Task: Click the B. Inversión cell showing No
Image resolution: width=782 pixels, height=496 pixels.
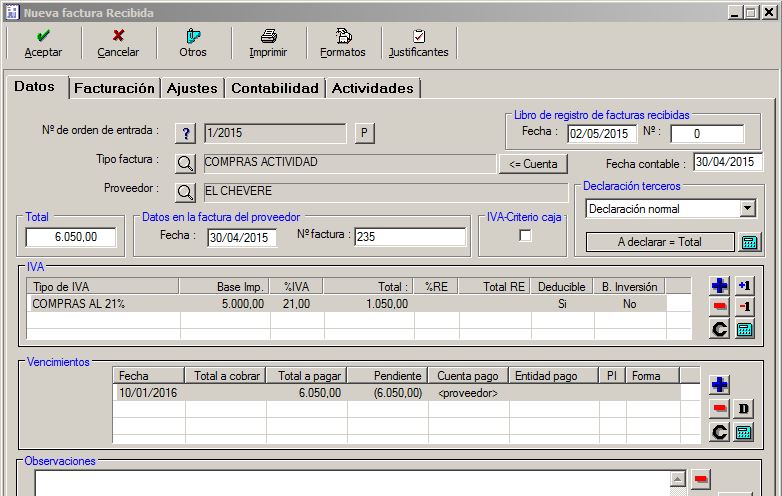Action: [x=629, y=304]
